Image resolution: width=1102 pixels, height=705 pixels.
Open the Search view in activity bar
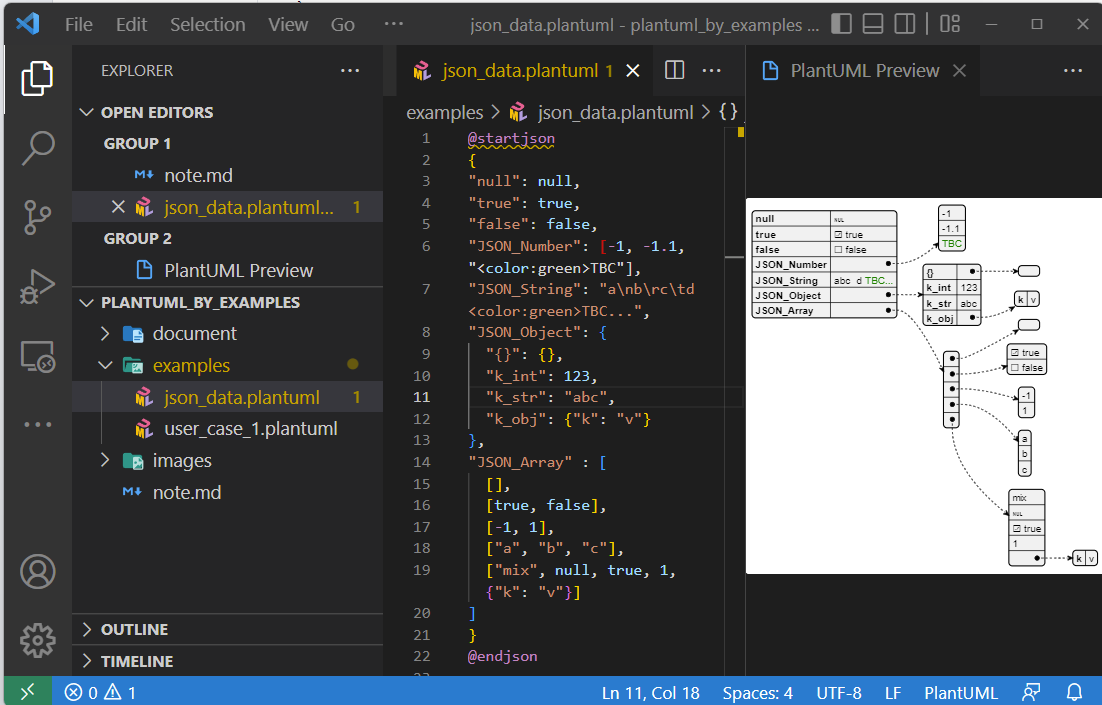[37, 148]
